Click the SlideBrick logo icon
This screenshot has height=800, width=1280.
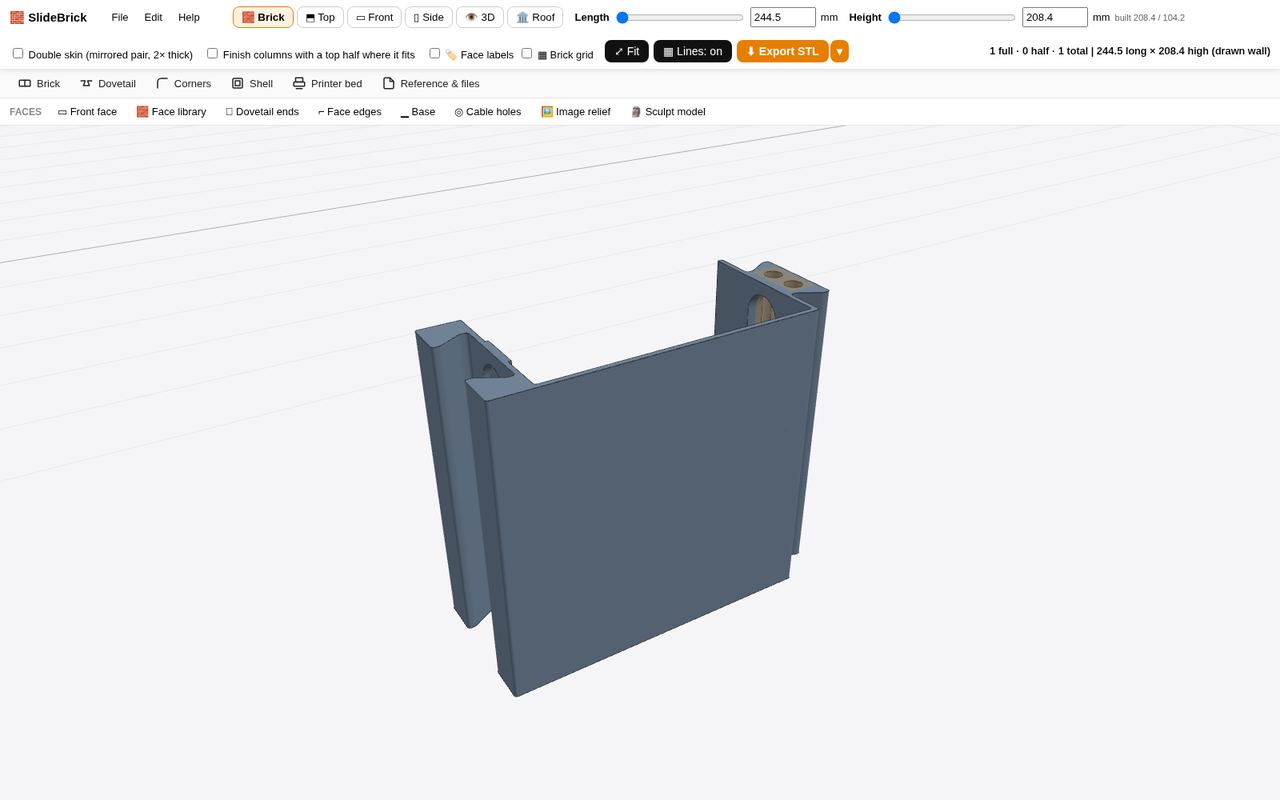(17, 17)
